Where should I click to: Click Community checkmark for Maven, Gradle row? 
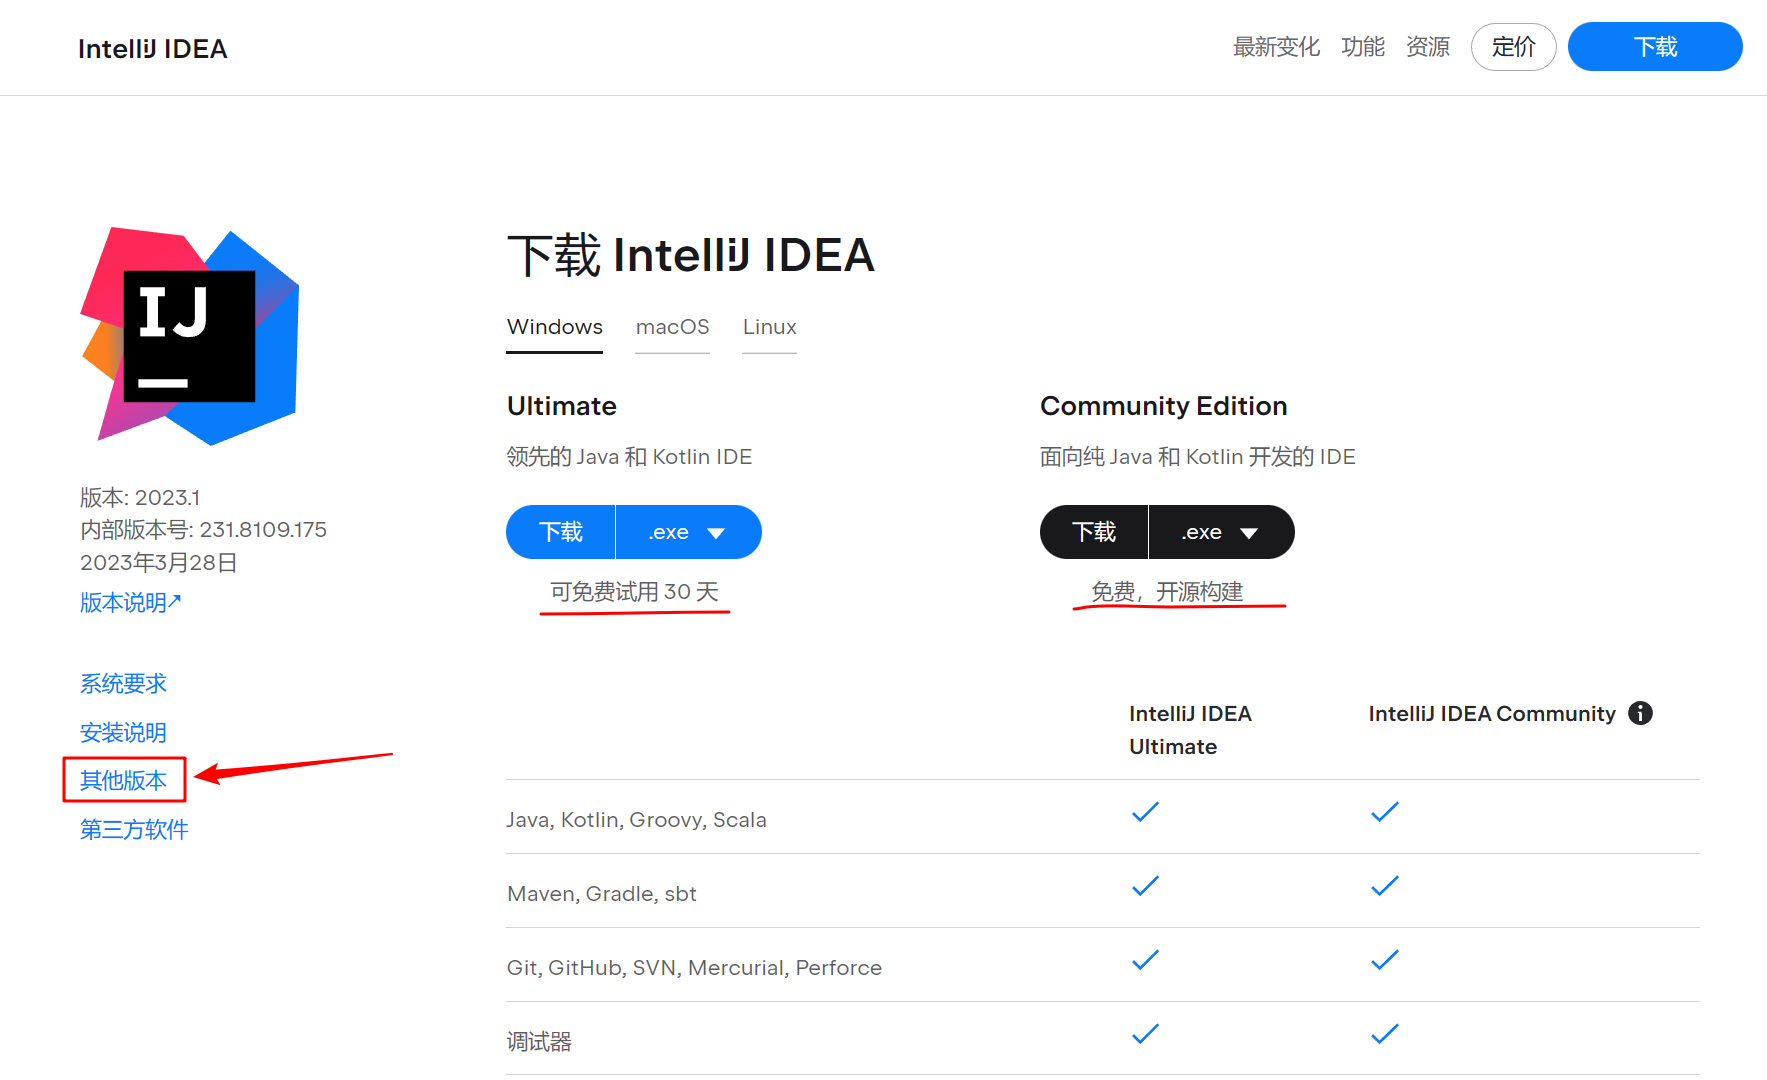point(1385,886)
